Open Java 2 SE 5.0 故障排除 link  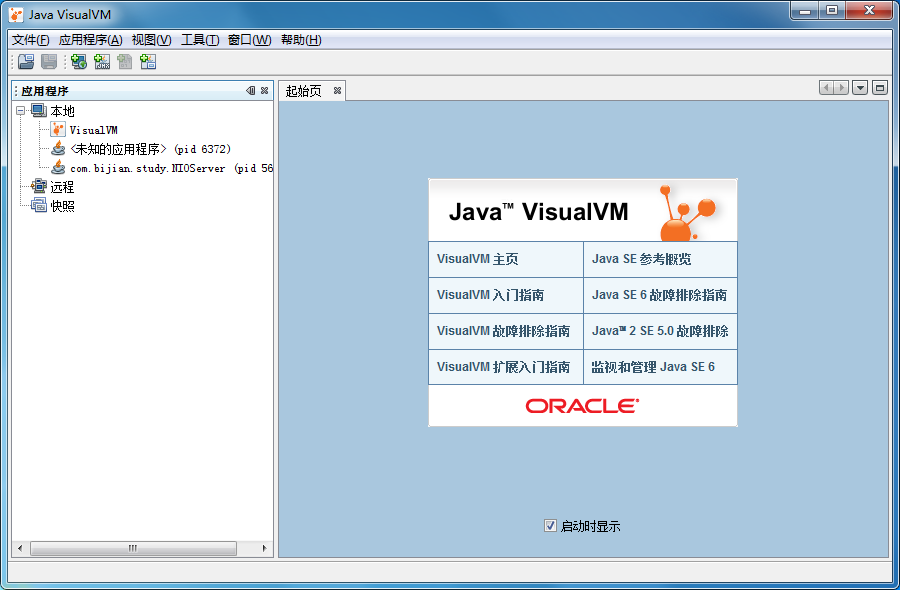pos(660,331)
